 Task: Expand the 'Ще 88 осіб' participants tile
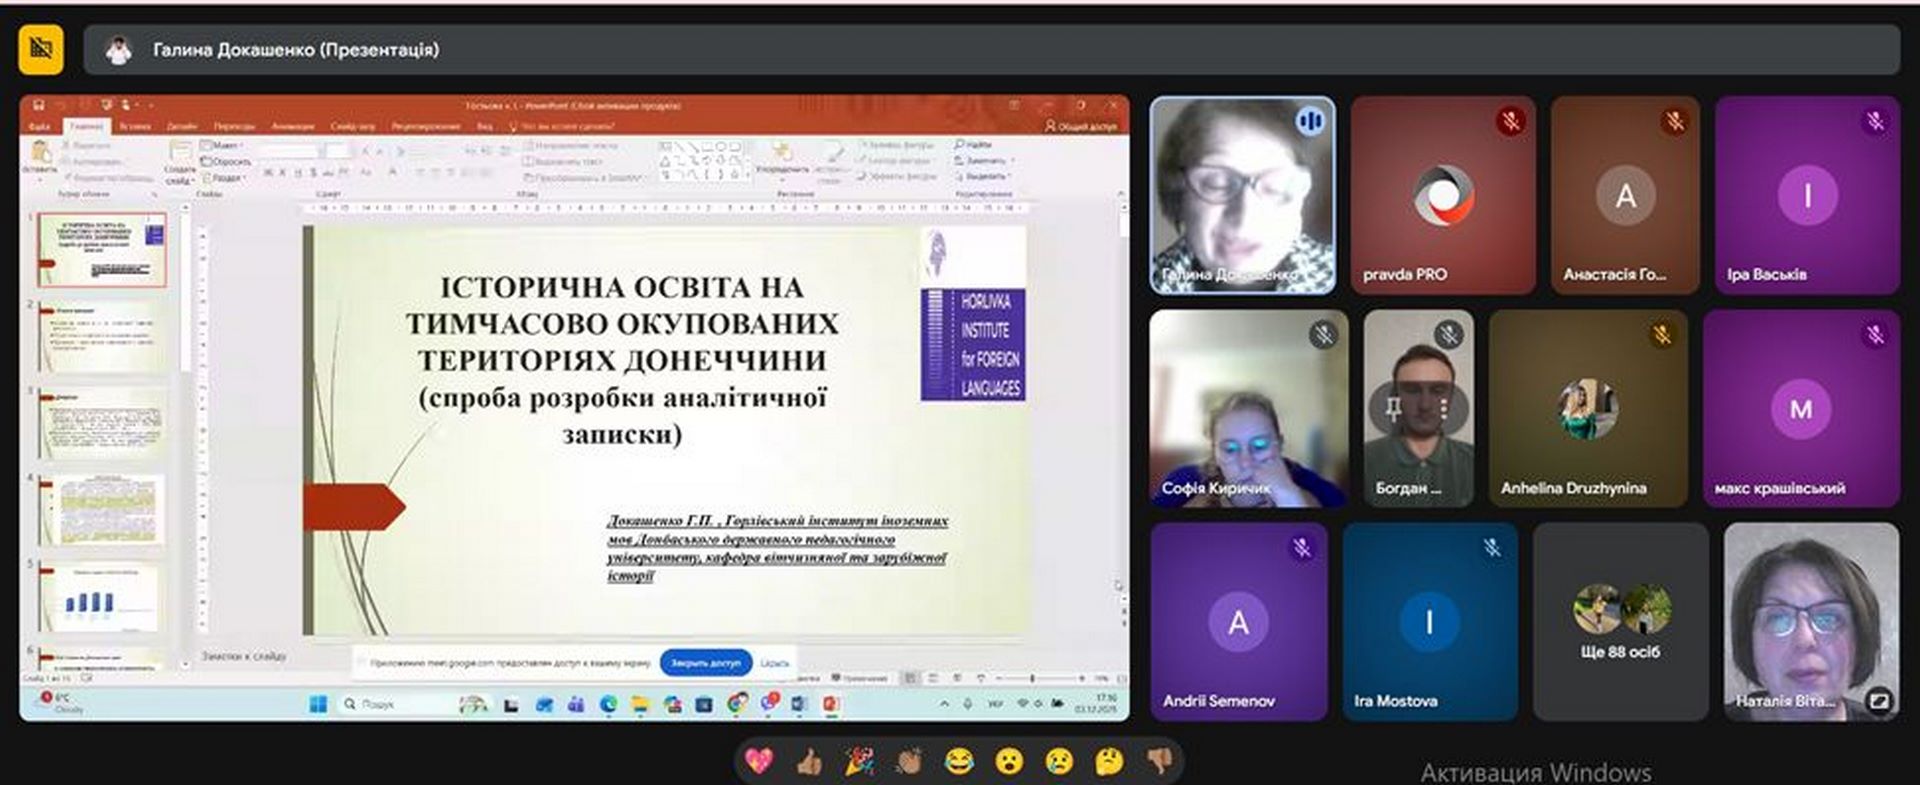click(x=1620, y=620)
